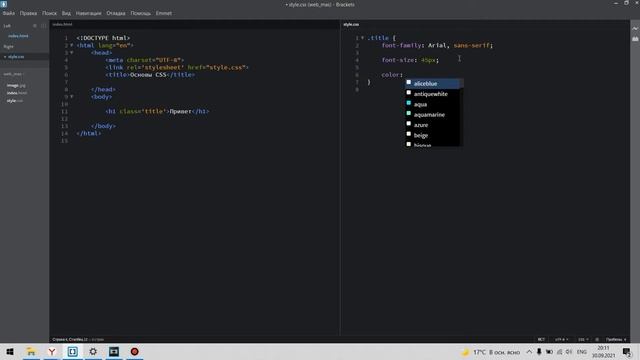This screenshot has height=360, width=640.
Task: Open the Extension Manager brick icon
Action: point(635,39)
